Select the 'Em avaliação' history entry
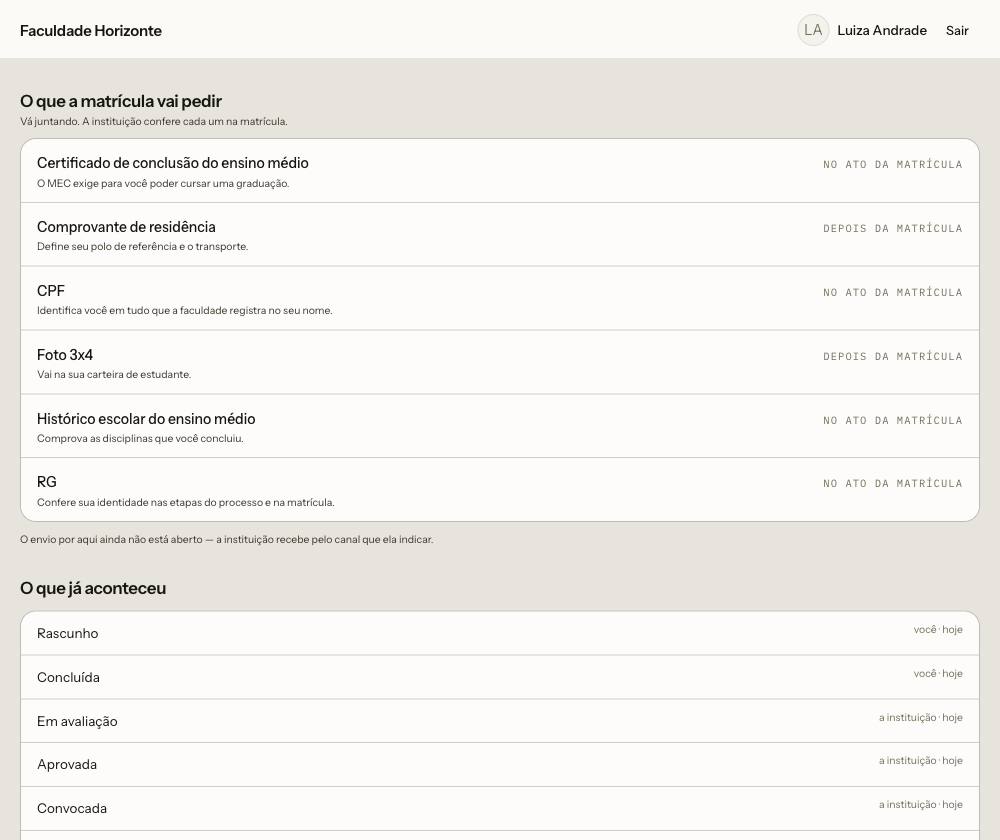 [x=77, y=721]
